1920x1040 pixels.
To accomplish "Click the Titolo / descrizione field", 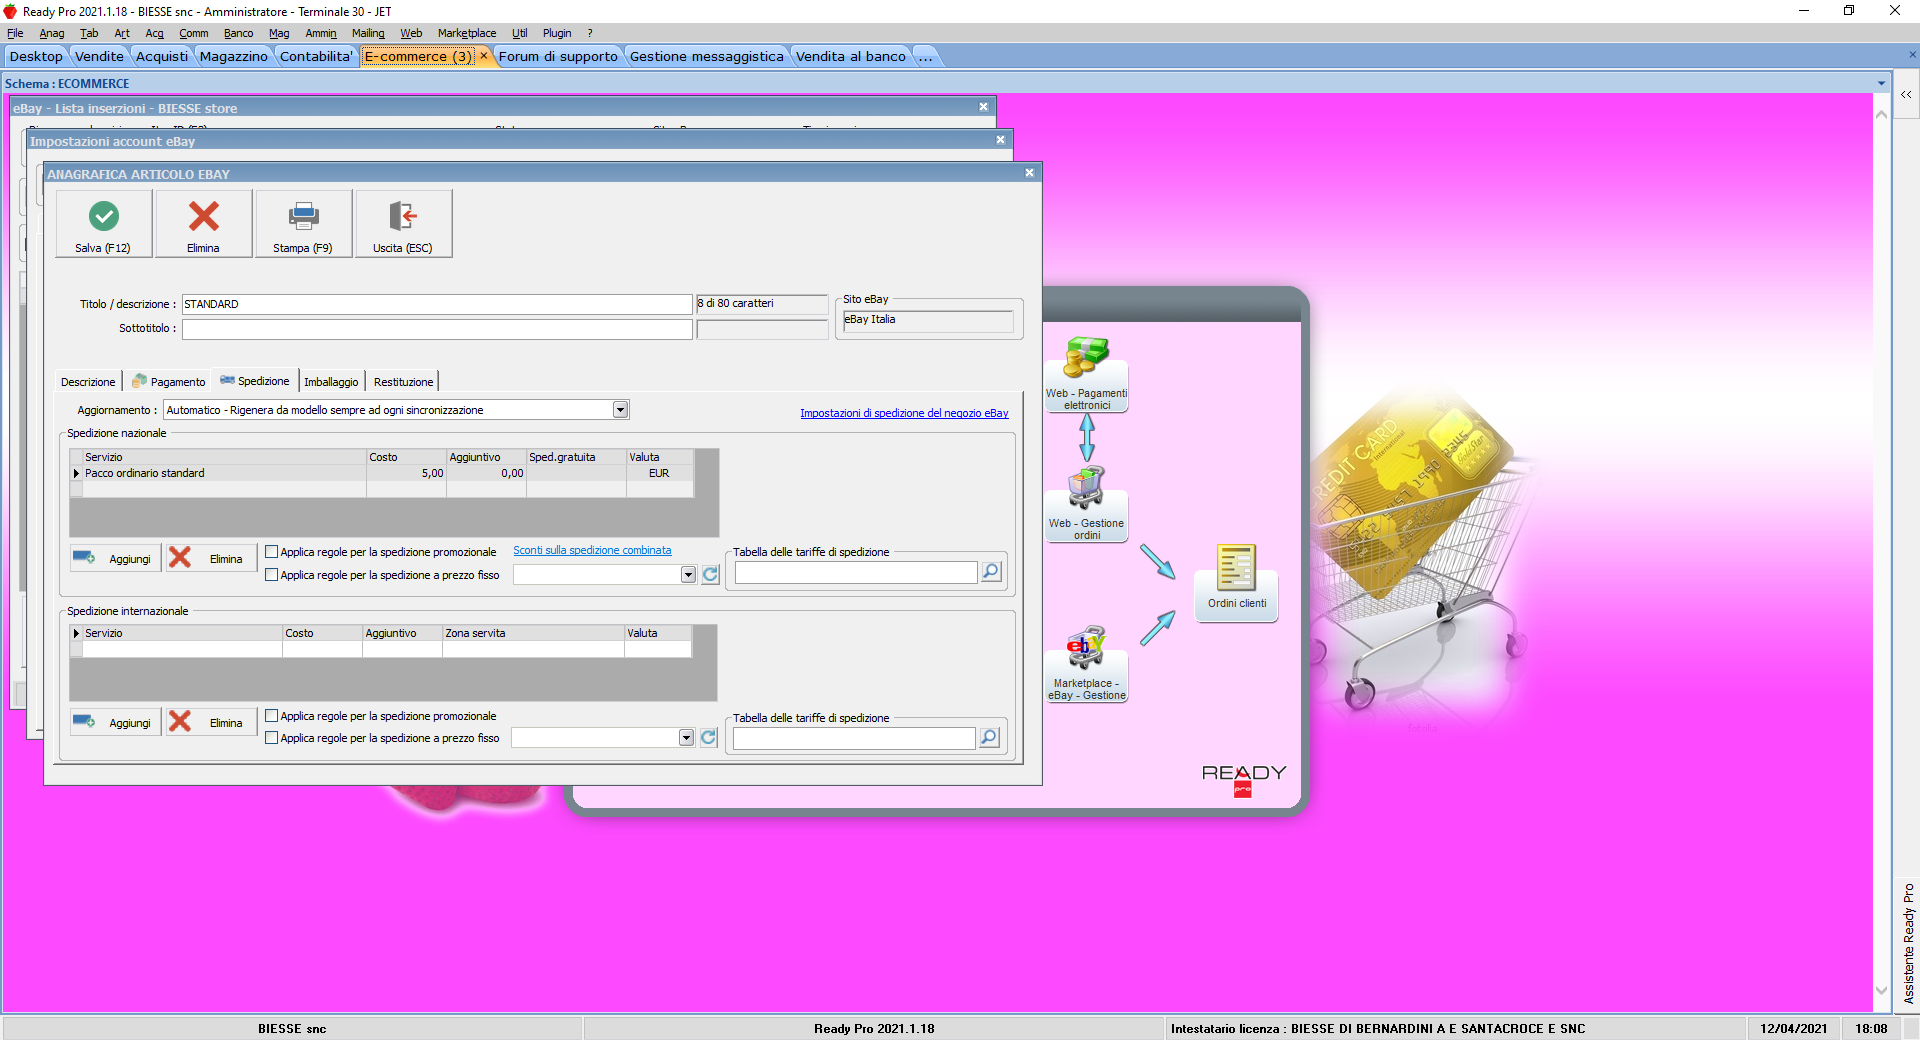I will 437,304.
